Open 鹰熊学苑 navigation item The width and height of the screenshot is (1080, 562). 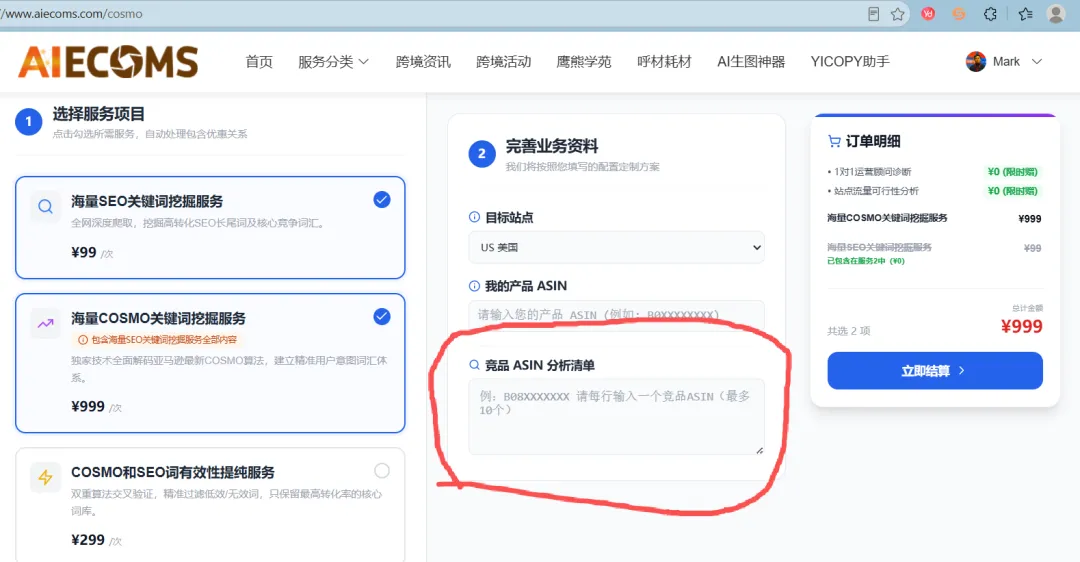coord(583,61)
